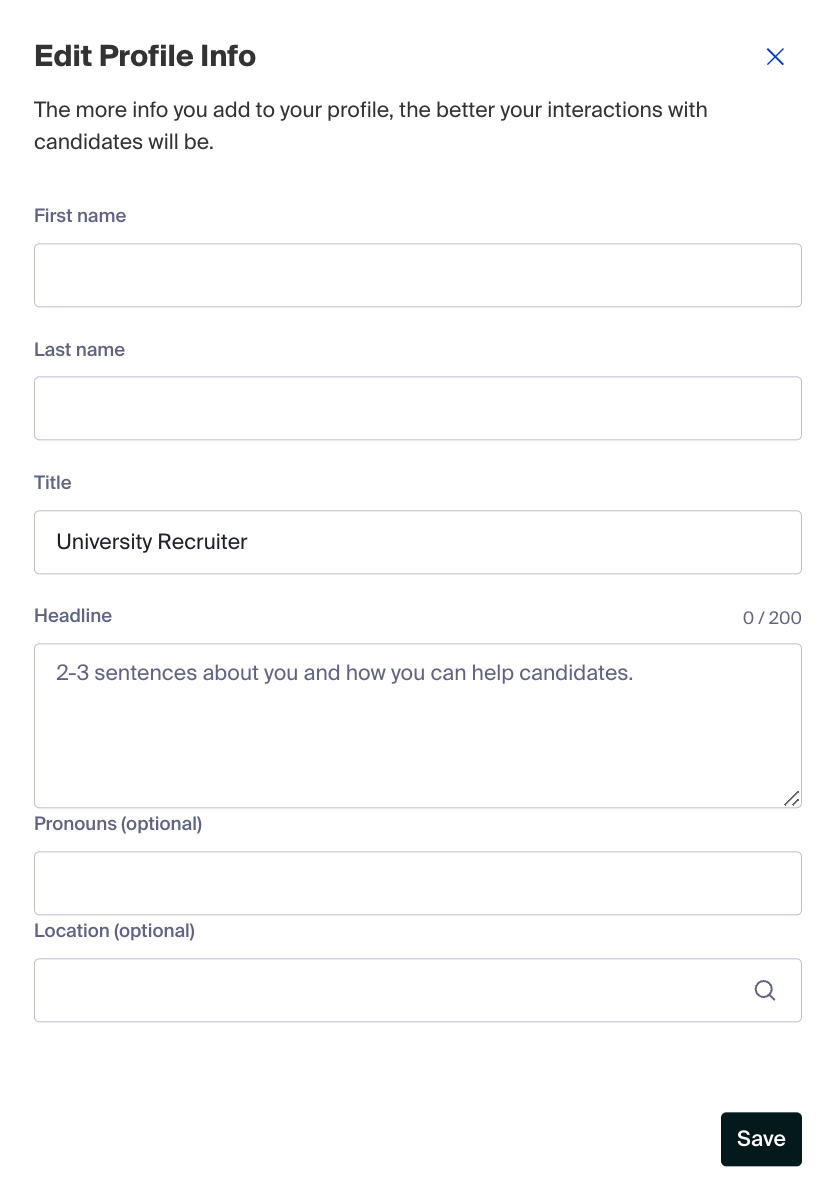Image resolution: width=836 pixels, height=1192 pixels.
Task: Click the Last name label
Action: coord(79,350)
